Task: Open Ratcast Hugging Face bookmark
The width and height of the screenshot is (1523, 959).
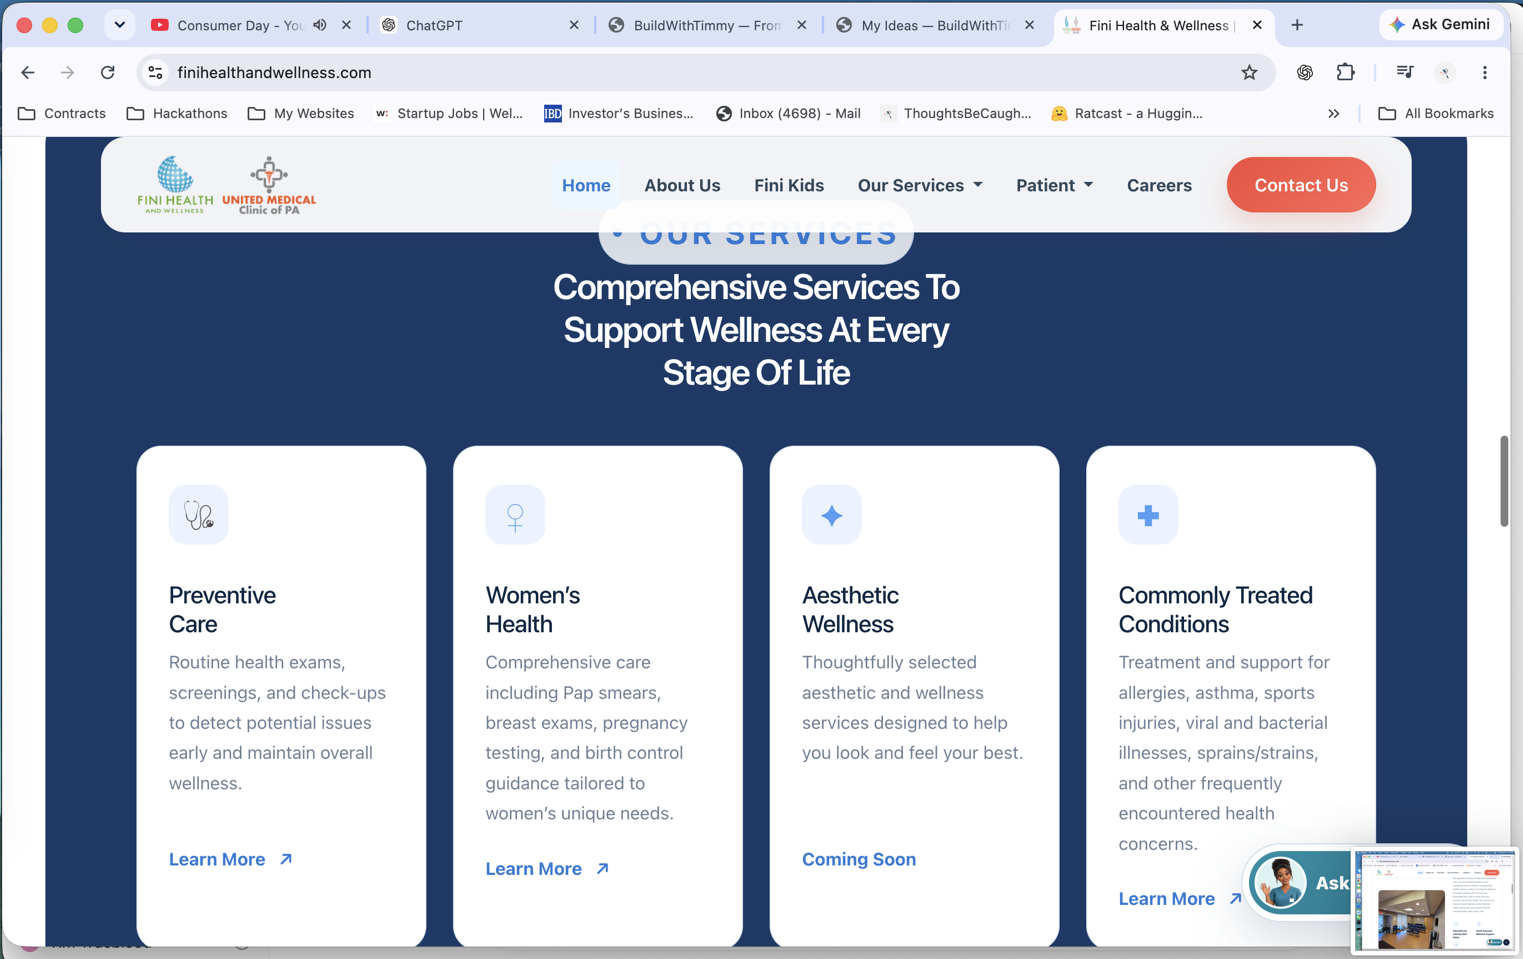Action: pos(1127,113)
